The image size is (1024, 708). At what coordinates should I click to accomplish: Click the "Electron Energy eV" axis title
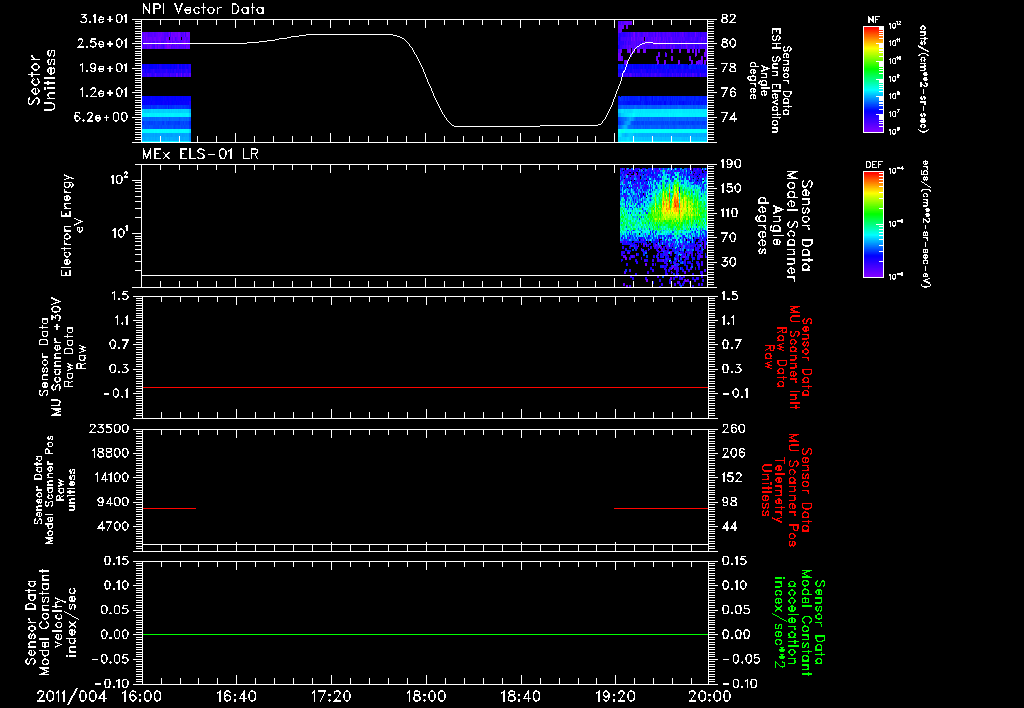click(x=72, y=225)
